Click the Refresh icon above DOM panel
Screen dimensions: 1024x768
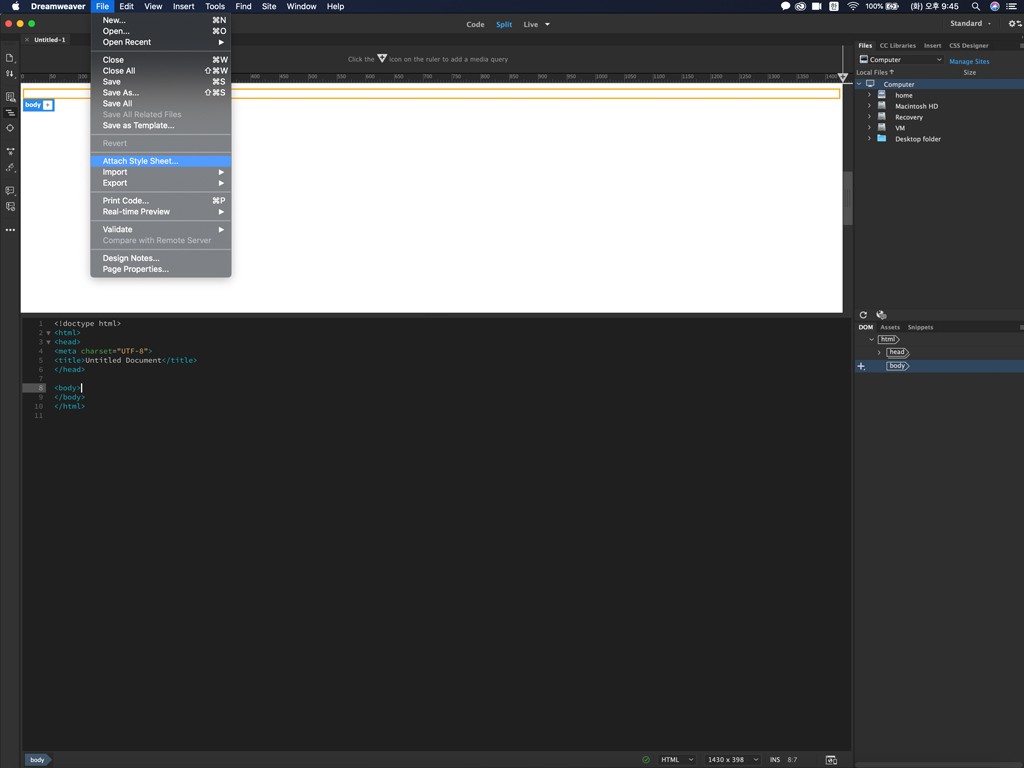[x=863, y=315]
